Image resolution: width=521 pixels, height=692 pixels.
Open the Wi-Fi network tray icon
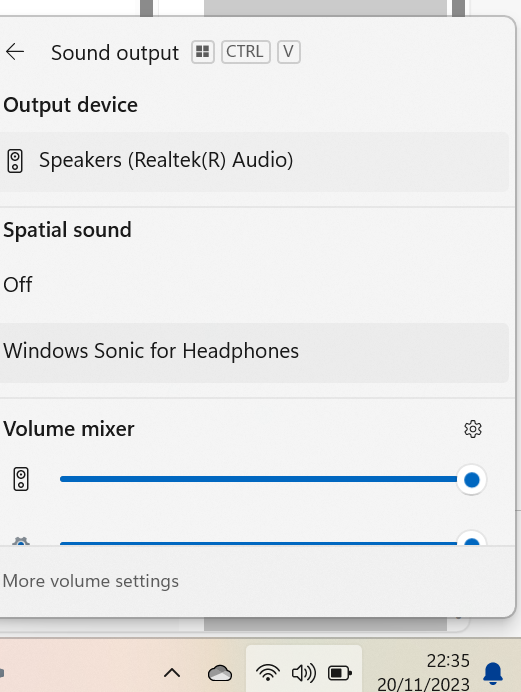tap(268, 673)
